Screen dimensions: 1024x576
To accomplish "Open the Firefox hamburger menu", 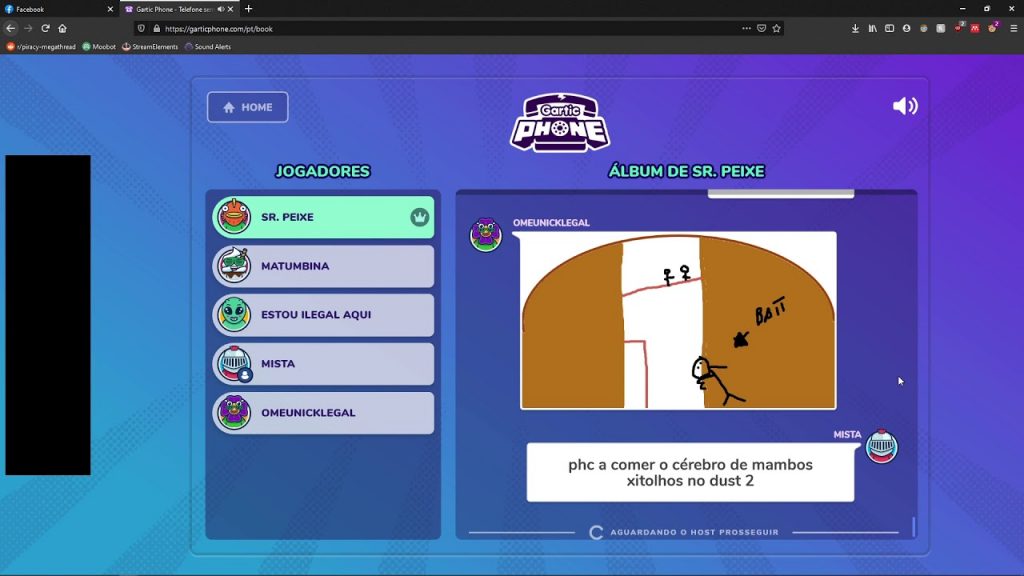I will point(1013,28).
